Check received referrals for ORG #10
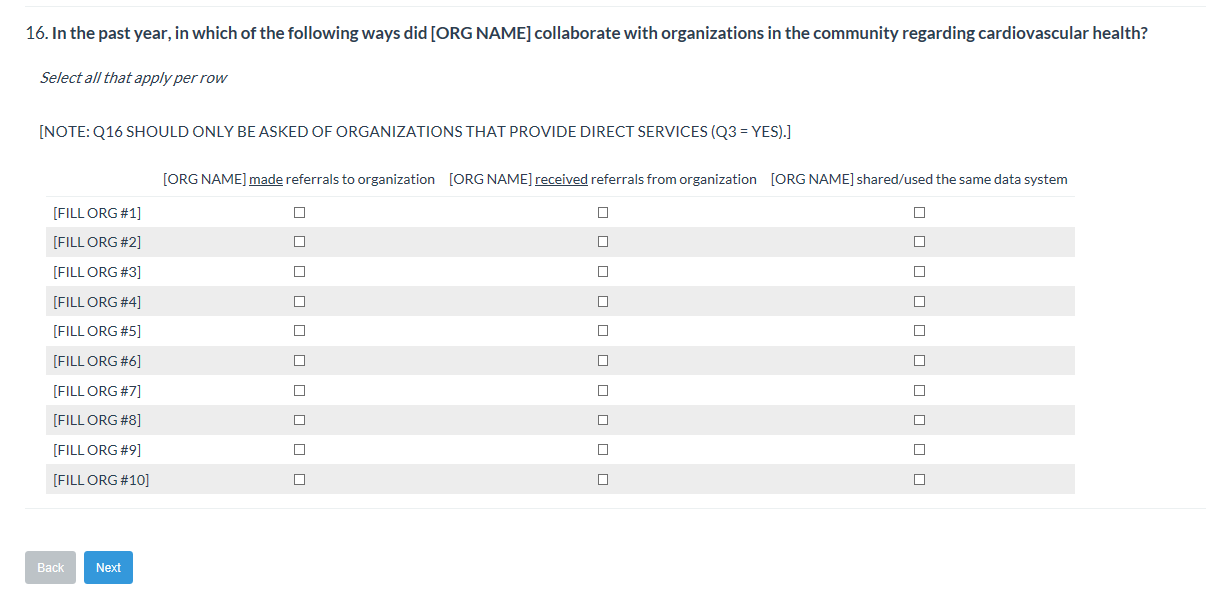The image size is (1211, 594). coord(603,480)
